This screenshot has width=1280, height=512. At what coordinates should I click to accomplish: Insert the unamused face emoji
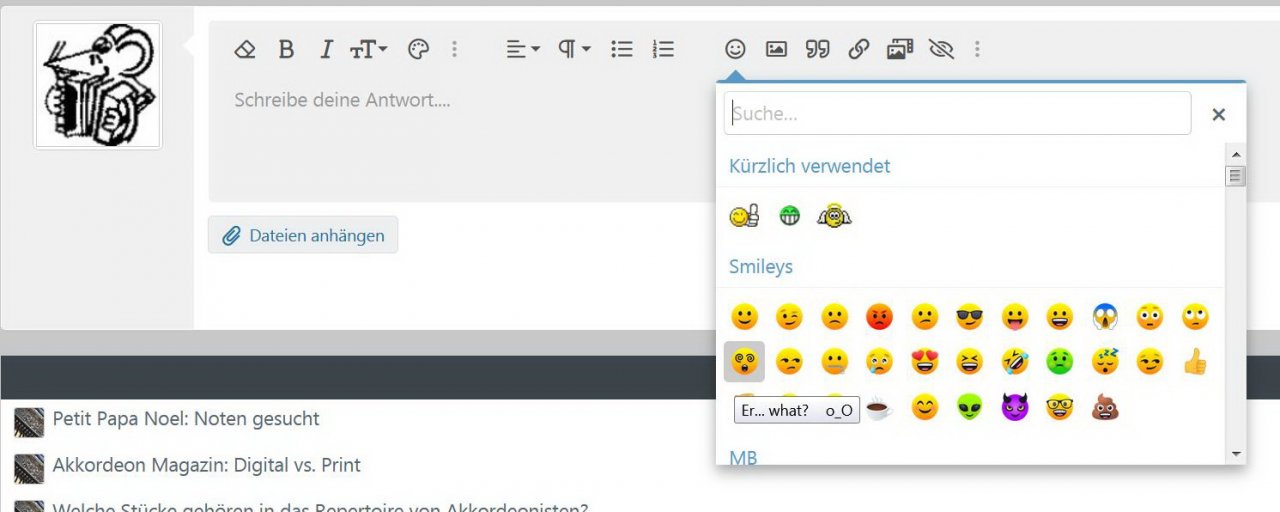click(x=789, y=362)
